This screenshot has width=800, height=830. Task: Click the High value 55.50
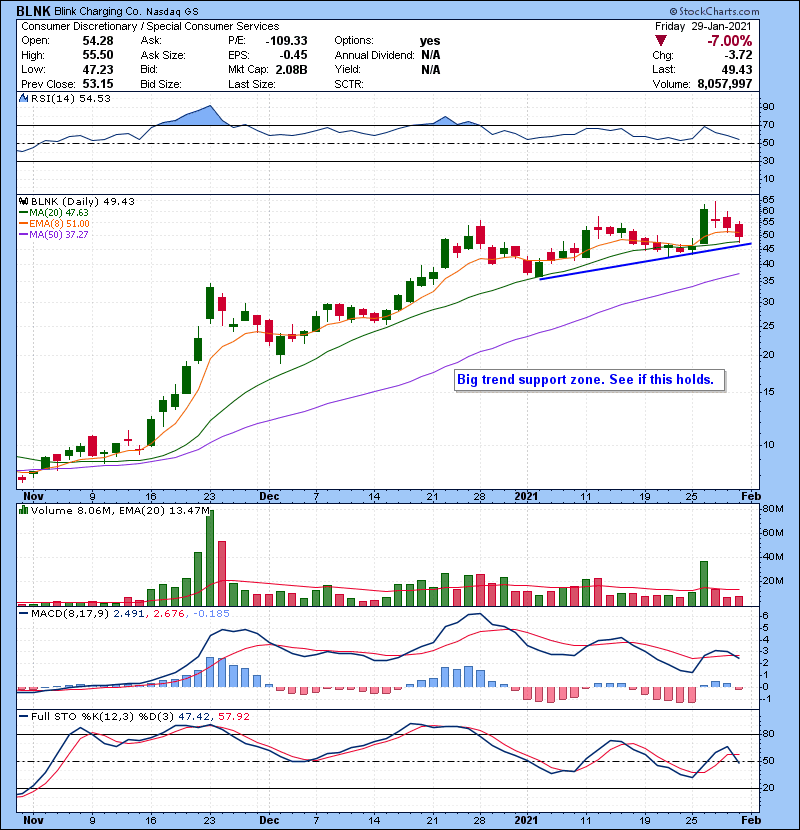(x=97, y=55)
